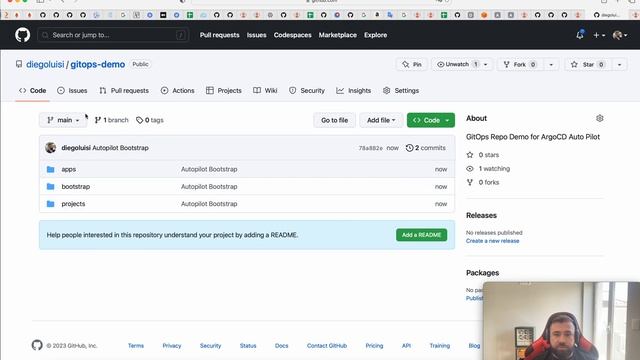Viewport: 640px width, 360px height.
Task: Switch to the Wiki tab
Action: tap(265, 91)
